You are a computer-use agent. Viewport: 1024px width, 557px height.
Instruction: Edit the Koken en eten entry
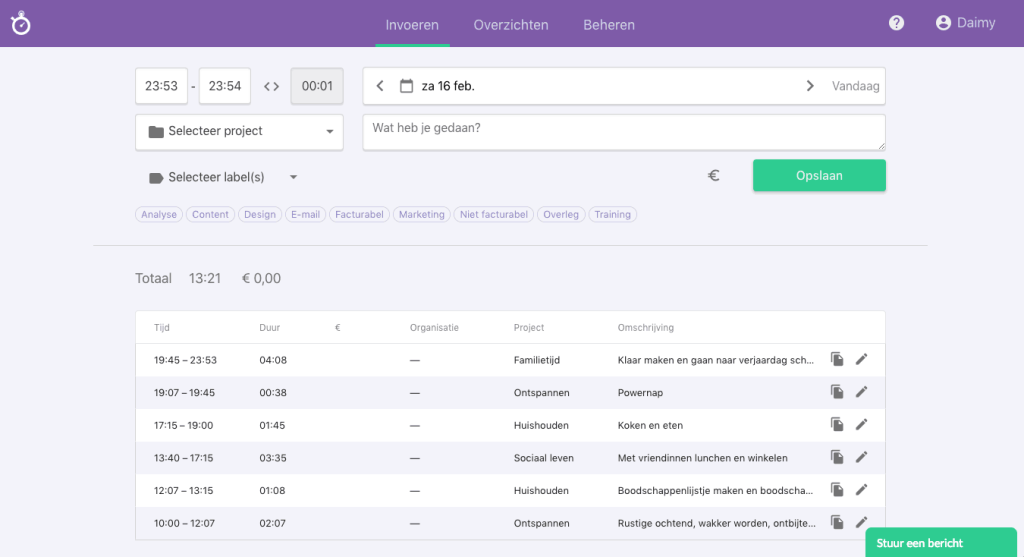[x=861, y=425]
